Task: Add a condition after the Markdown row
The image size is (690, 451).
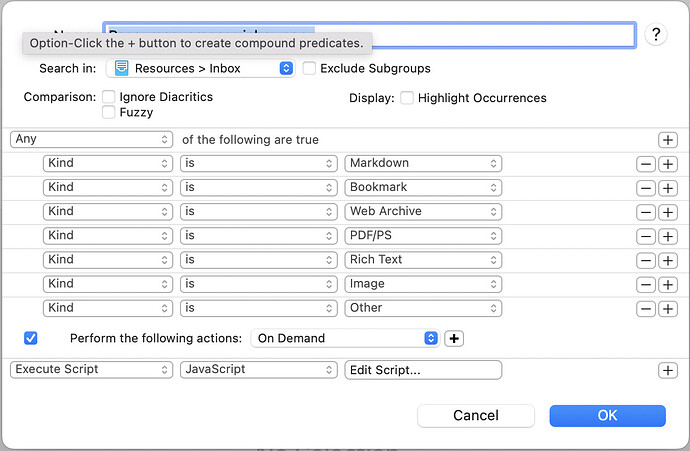Action: click(x=668, y=164)
